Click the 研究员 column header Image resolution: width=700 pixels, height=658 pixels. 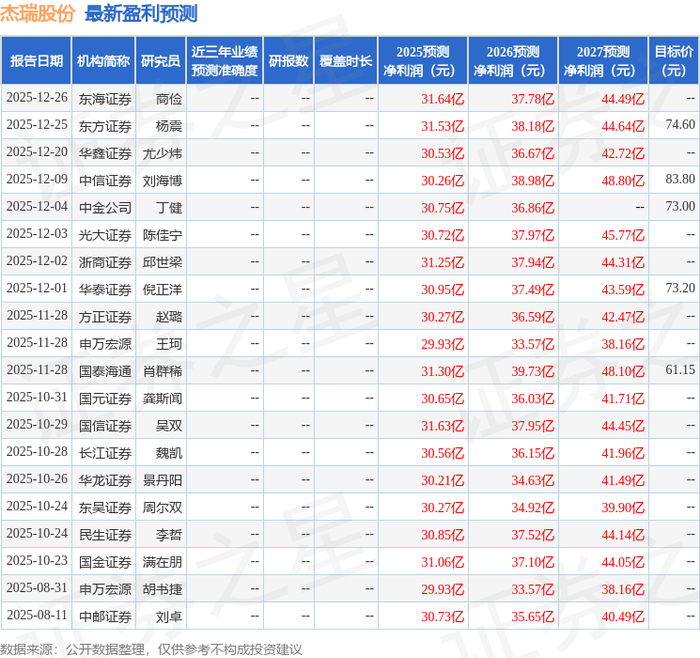161,61
